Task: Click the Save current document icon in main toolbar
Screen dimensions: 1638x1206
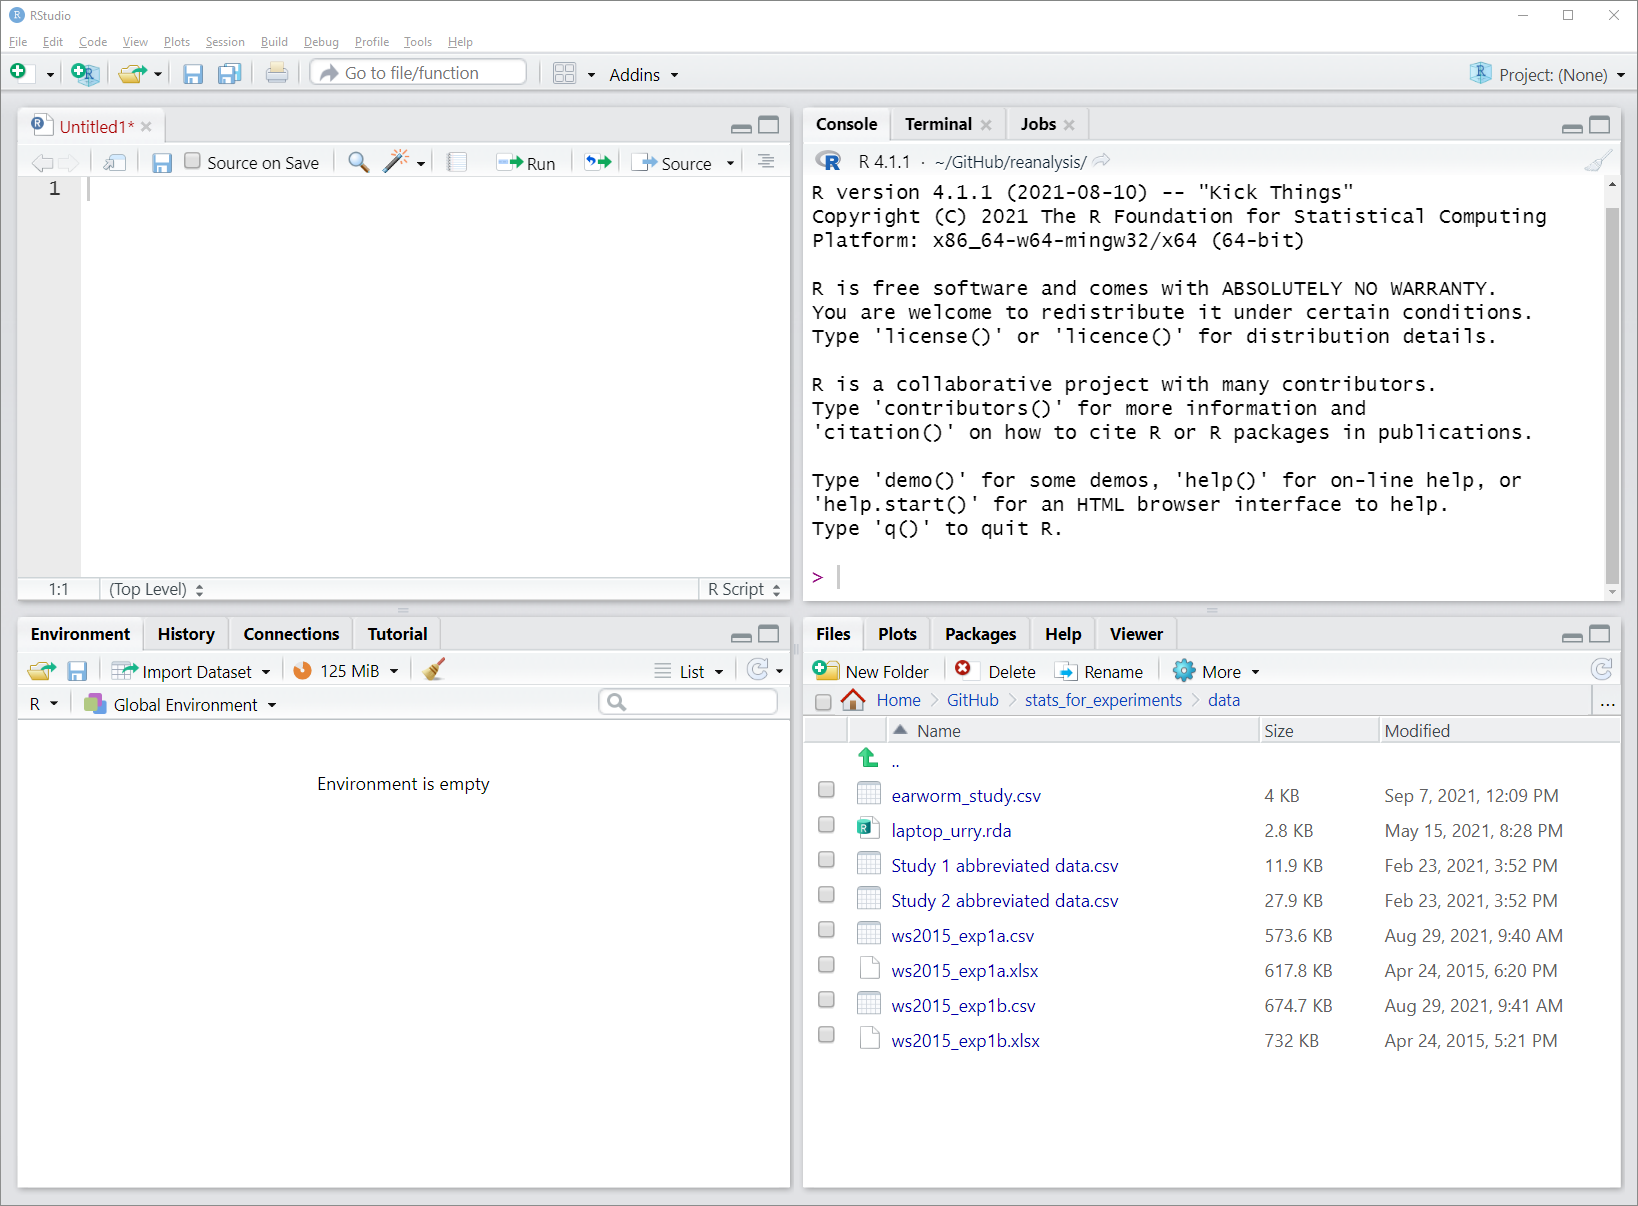Action: [x=193, y=74]
